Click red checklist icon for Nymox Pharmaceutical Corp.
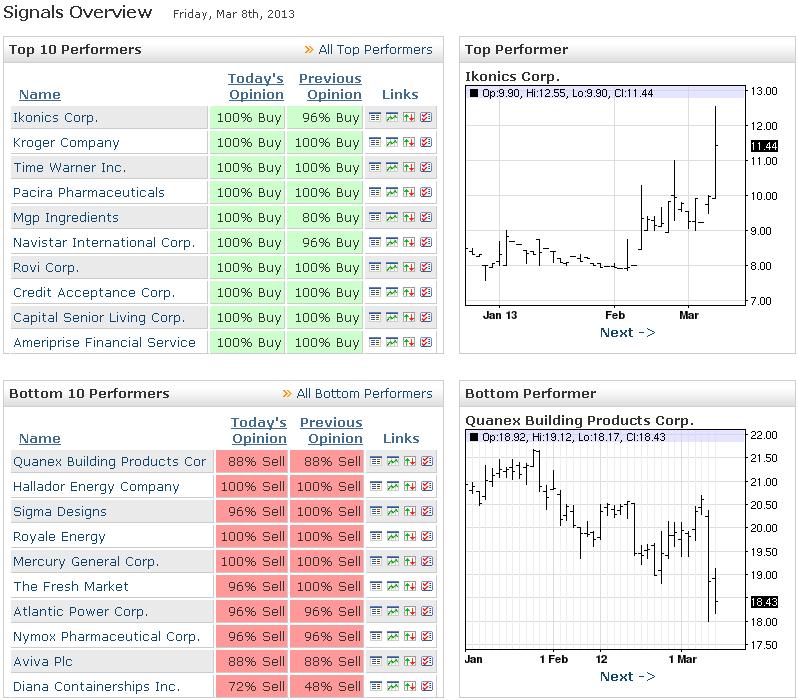 point(427,636)
